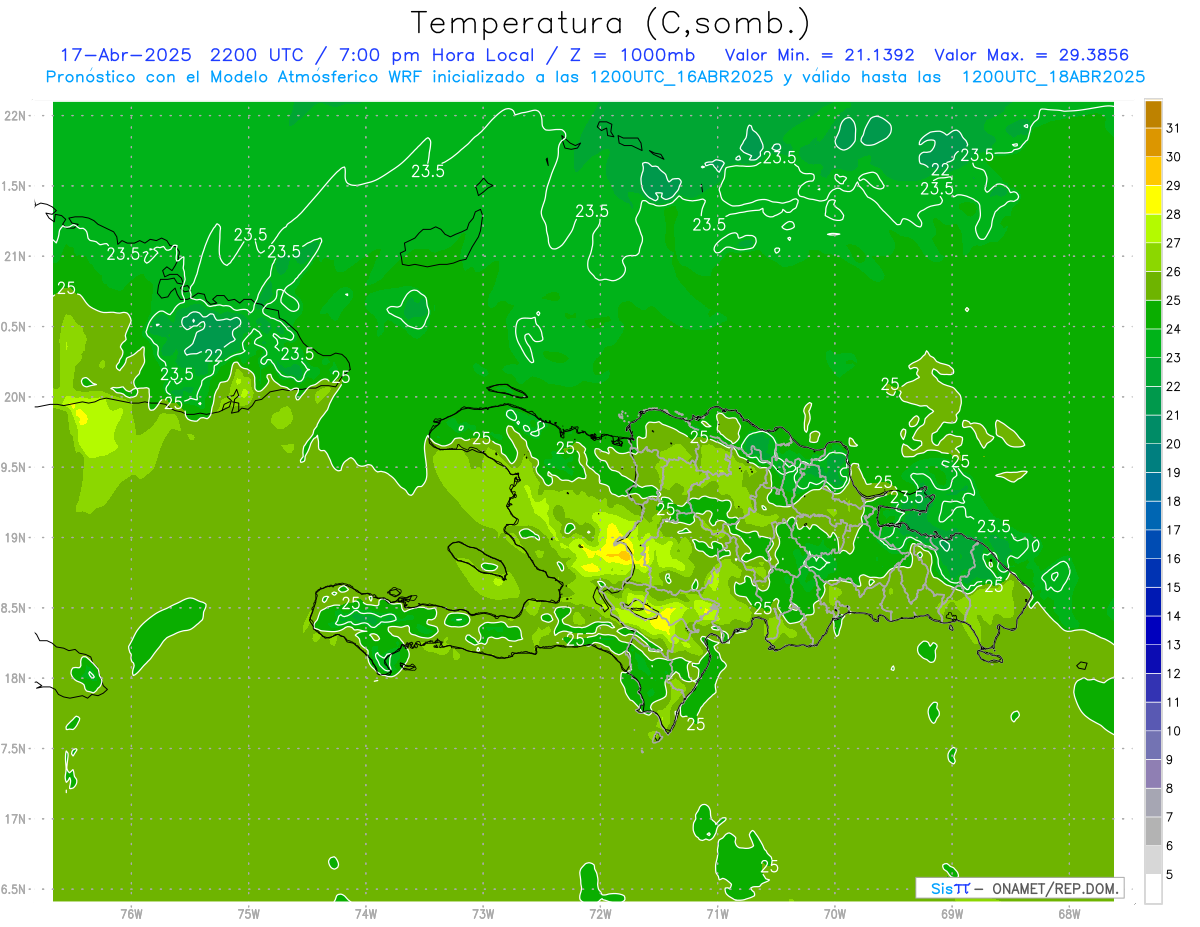Click the '20N' latitude label
The height and width of the screenshot is (927, 1200).
point(16,397)
